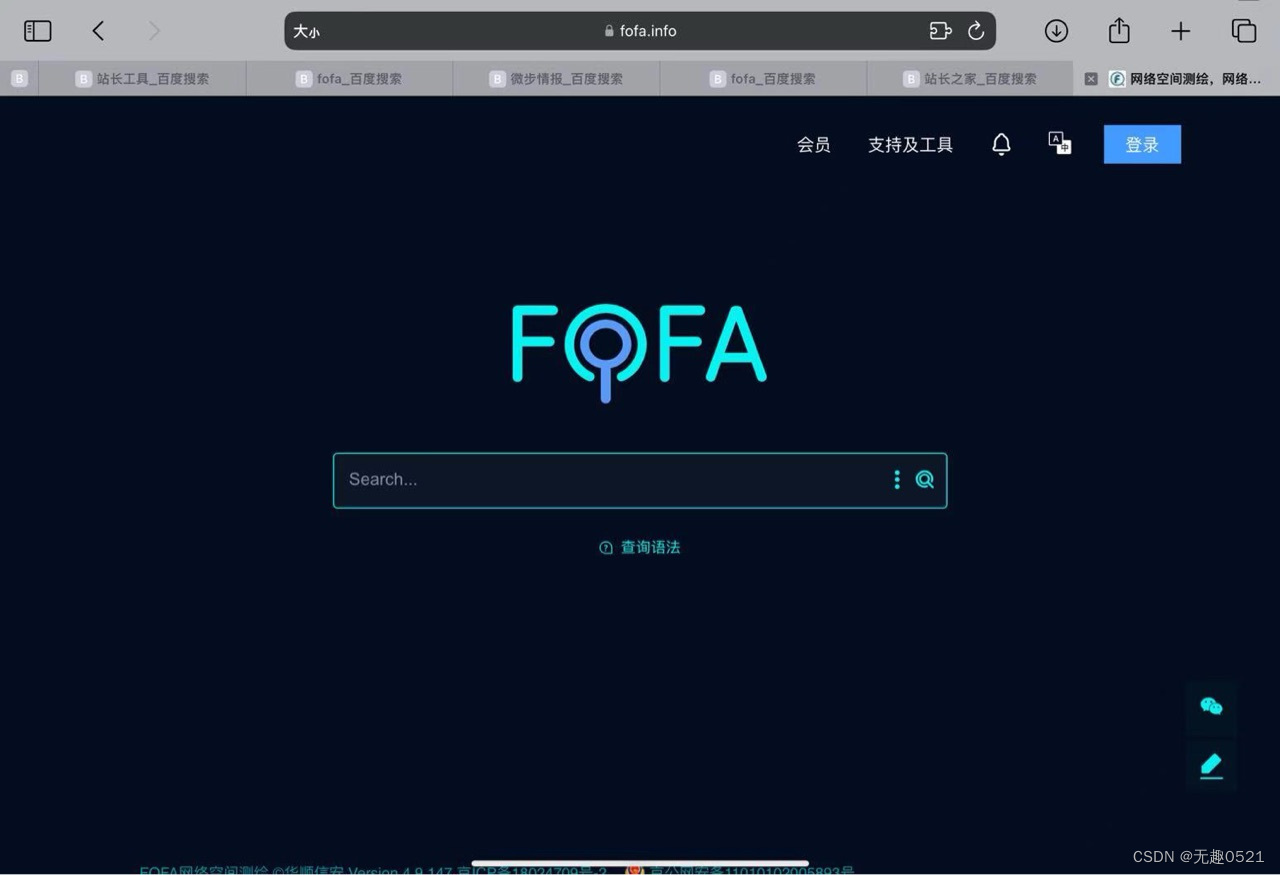Screen dimensions: 1280x875
Task: Open the leftmost pinned Baidu tab
Action: [x=19, y=79]
